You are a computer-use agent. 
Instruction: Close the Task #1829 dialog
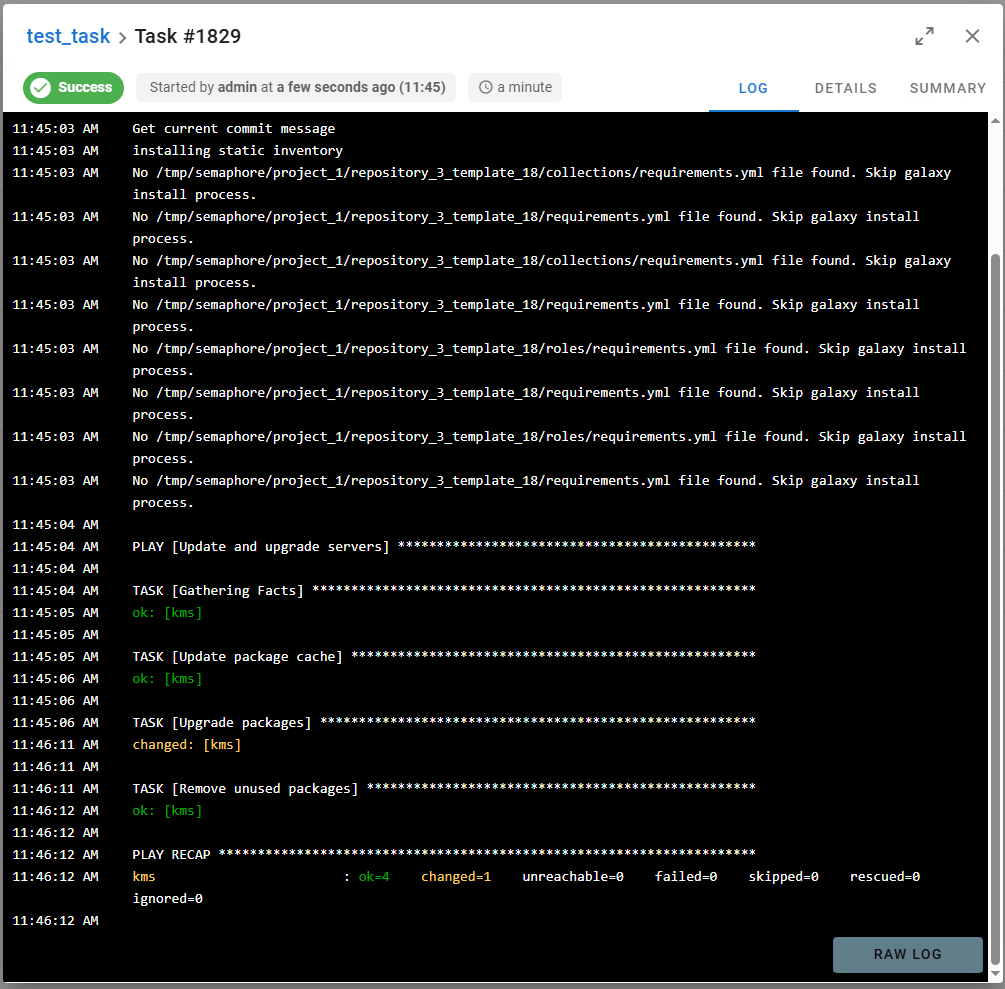tap(972, 37)
